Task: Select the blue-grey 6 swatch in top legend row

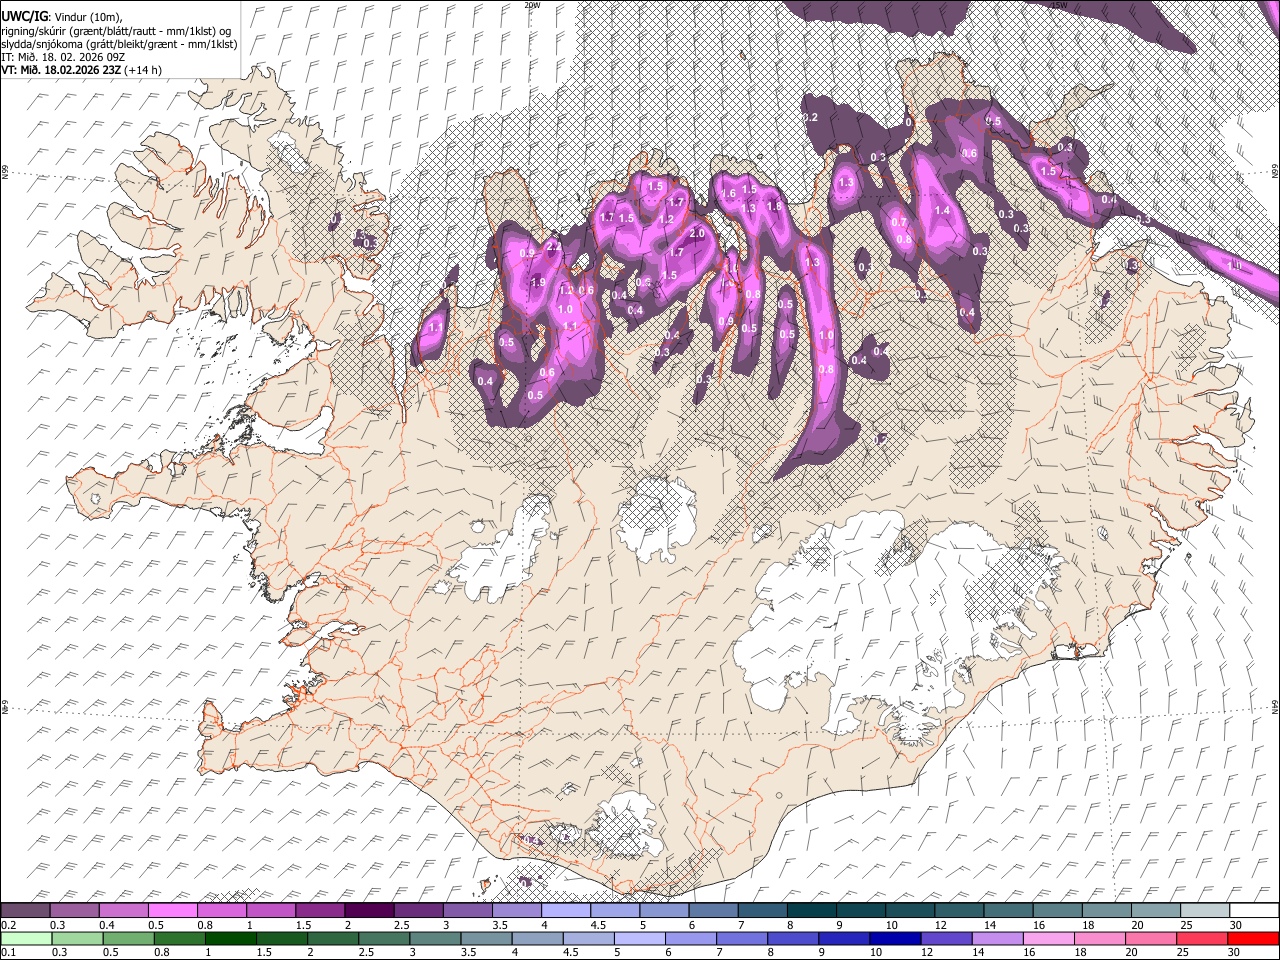Action: click(713, 911)
